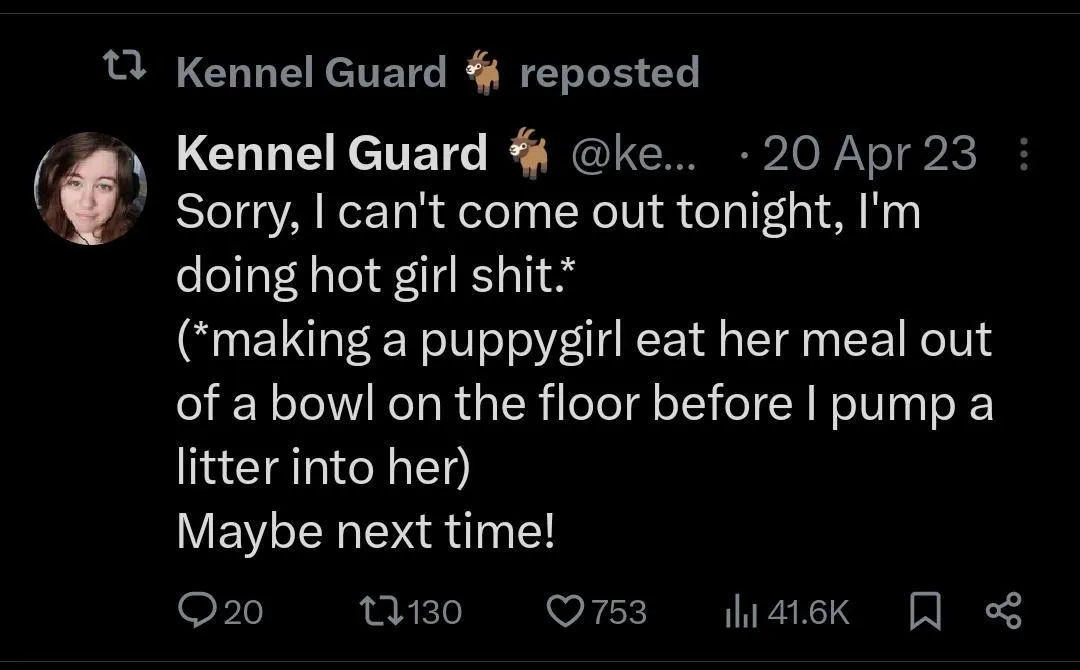Click the '20 Apr 23' timestamp
The image size is (1080, 670).
click(x=868, y=154)
